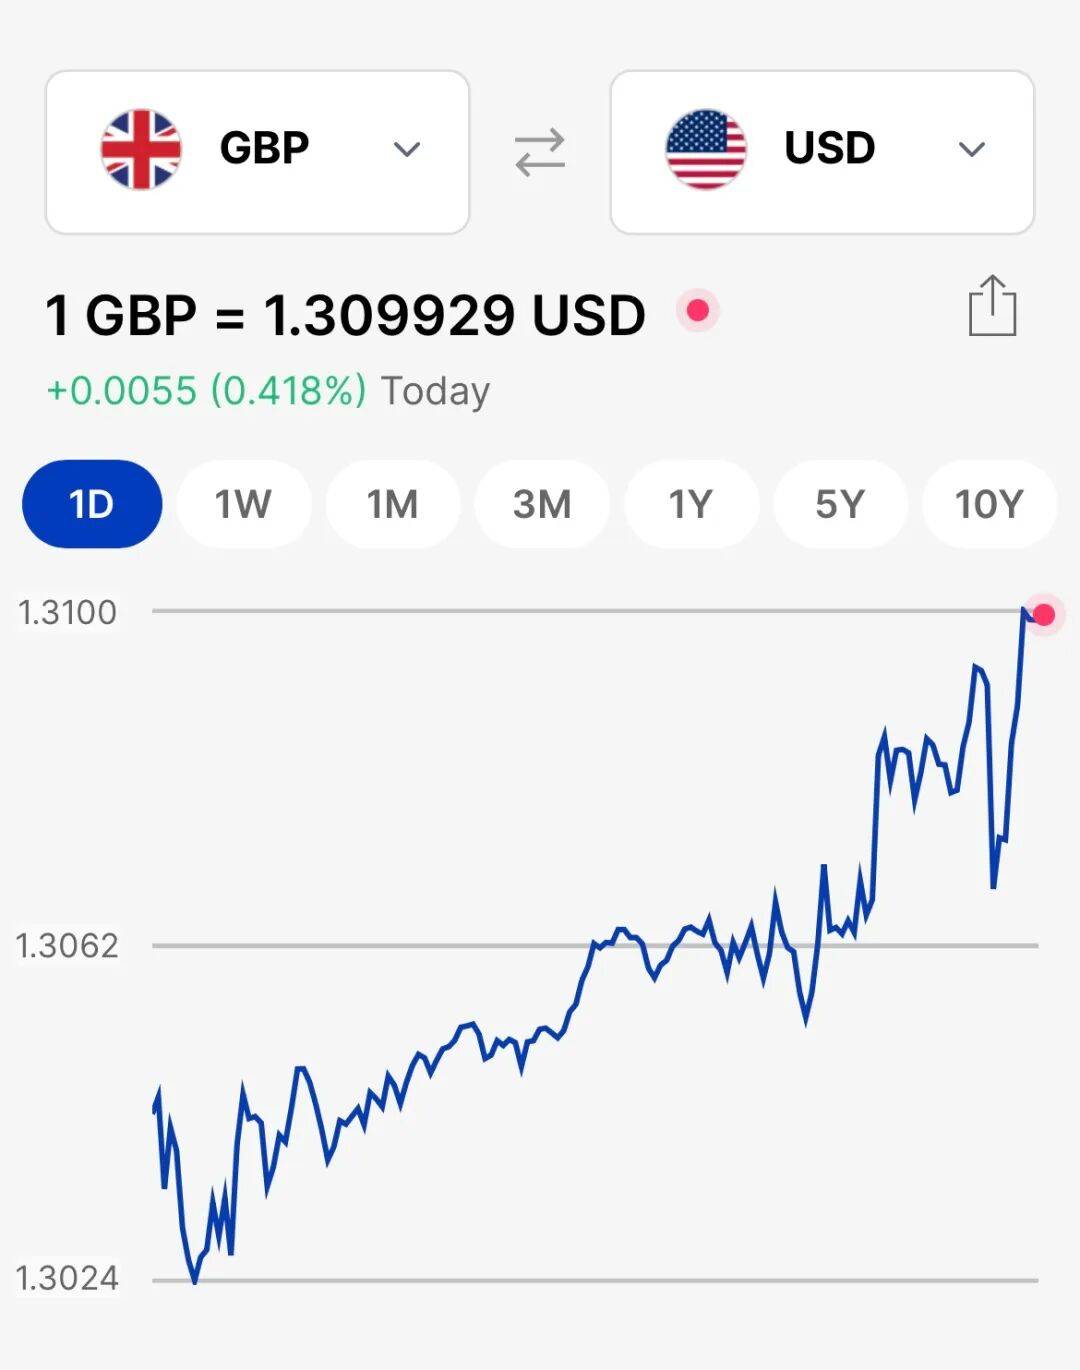Switch to the 1W chart range
This screenshot has height=1370, width=1080.
(243, 504)
